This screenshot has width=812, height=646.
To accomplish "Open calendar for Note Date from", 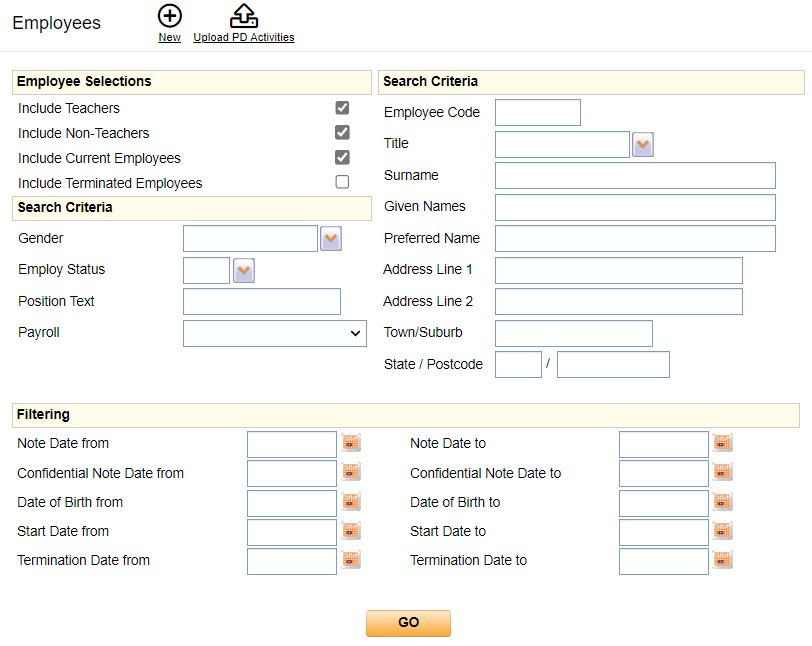I will coord(351,443).
